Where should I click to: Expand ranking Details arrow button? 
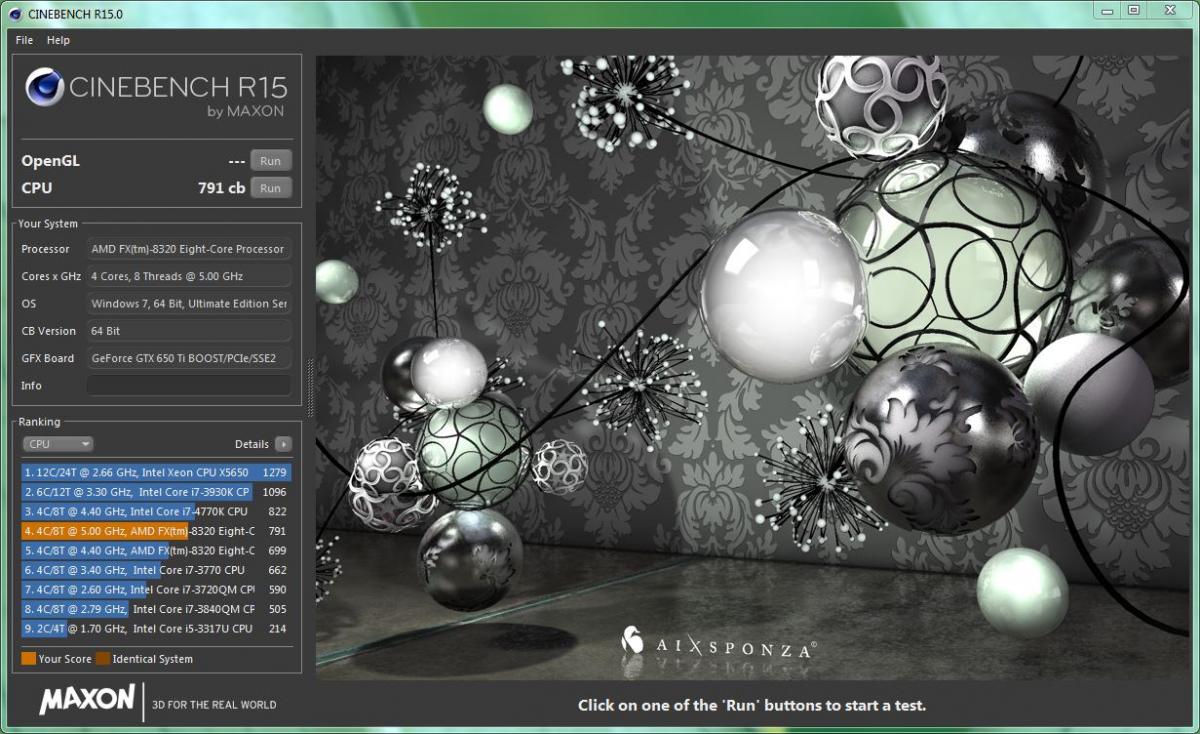(283, 444)
